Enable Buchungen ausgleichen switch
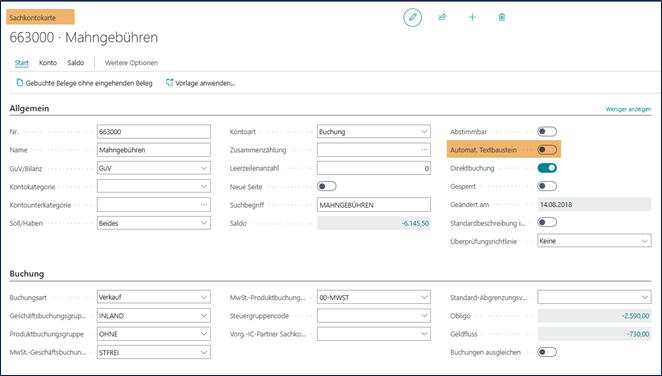The width and height of the screenshot is (662, 376). [x=547, y=352]
